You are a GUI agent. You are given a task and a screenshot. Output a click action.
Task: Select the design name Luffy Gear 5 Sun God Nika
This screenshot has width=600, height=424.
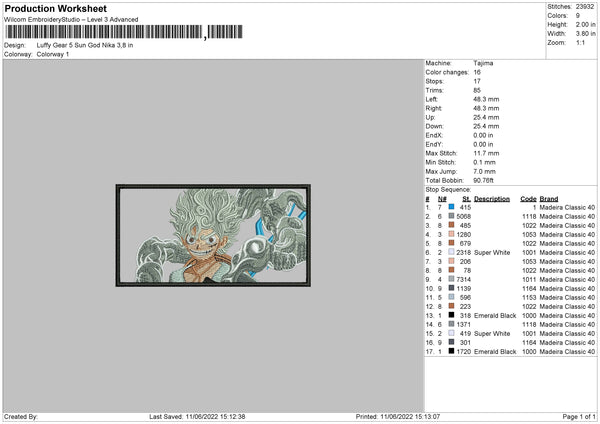click(85, 45)
